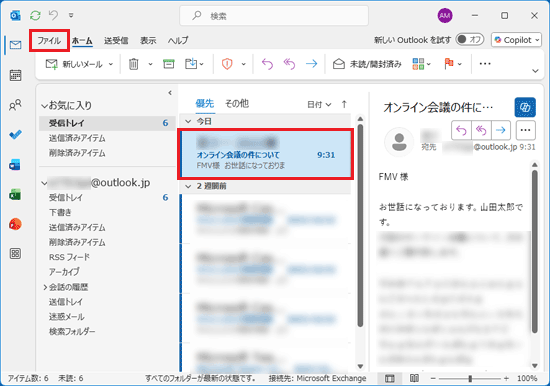
Task: Open the Calendar view in sidebar
Action: [x=15, y=75]
